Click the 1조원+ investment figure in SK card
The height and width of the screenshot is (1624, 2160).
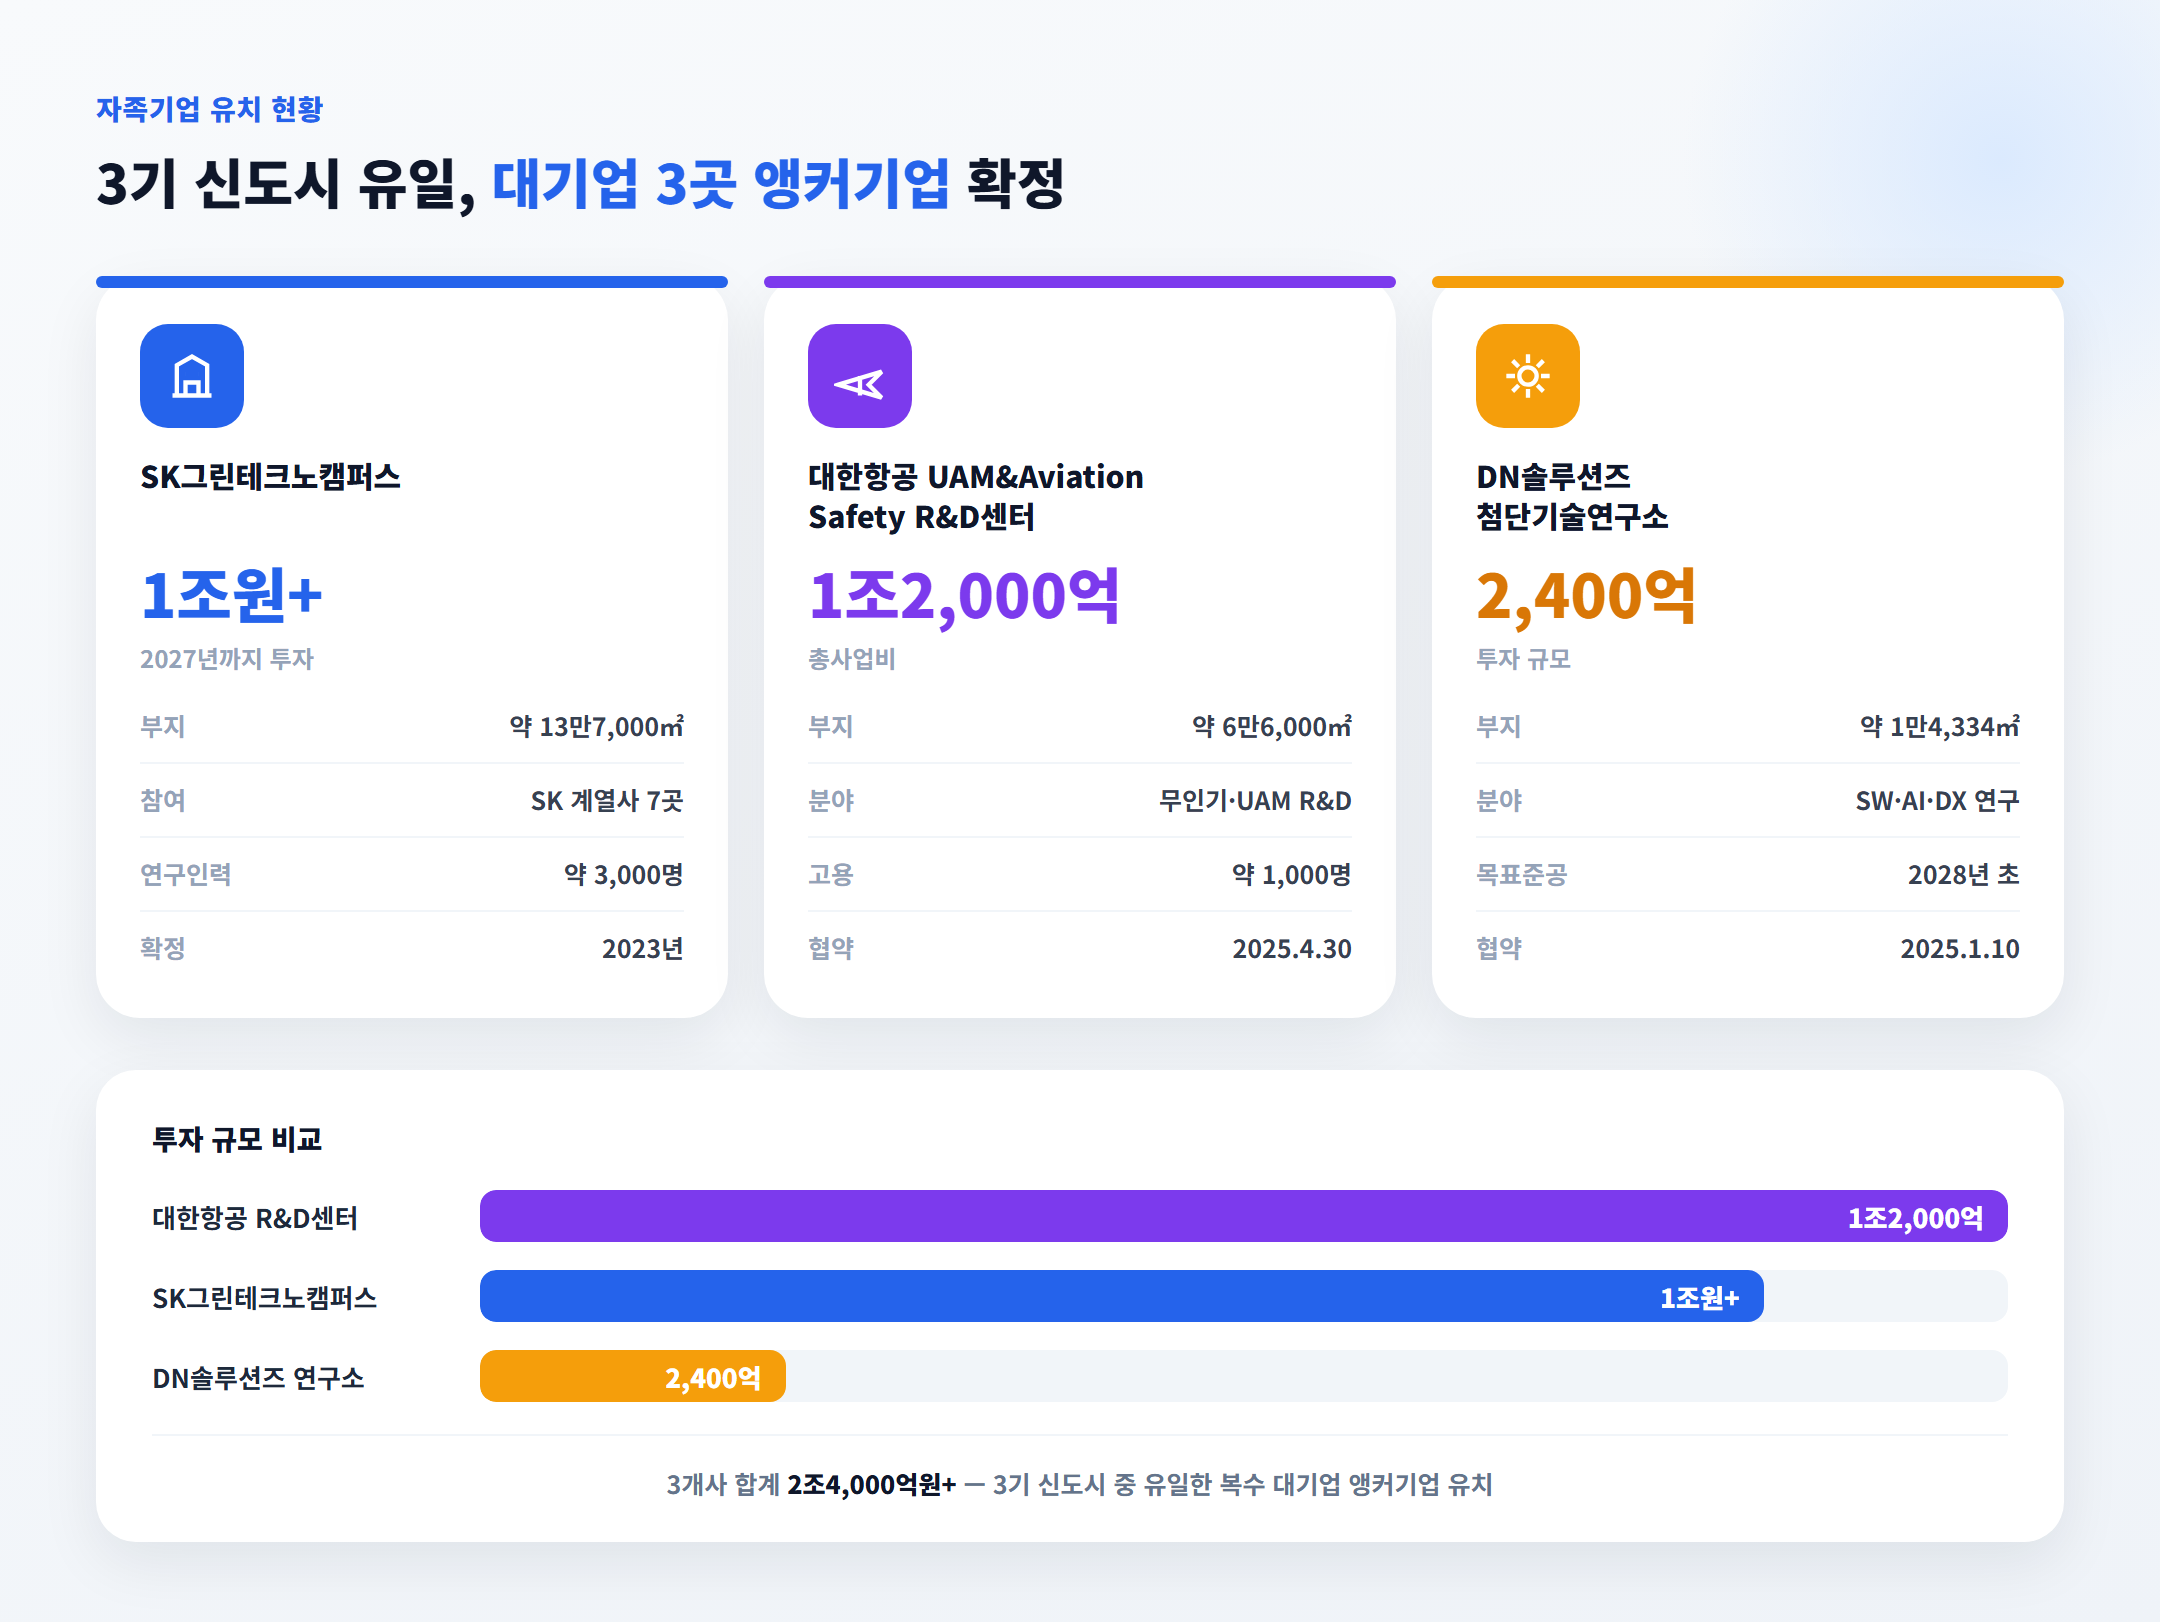[231, 595]
